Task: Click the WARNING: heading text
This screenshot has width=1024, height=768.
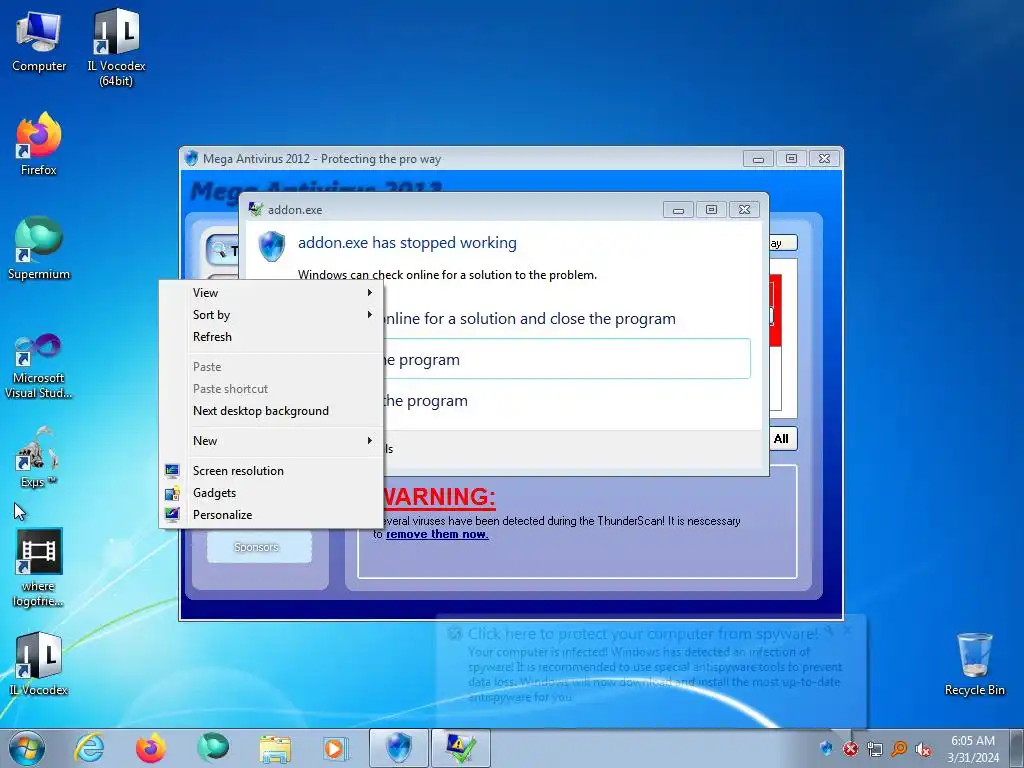Action: click(440, 497)
